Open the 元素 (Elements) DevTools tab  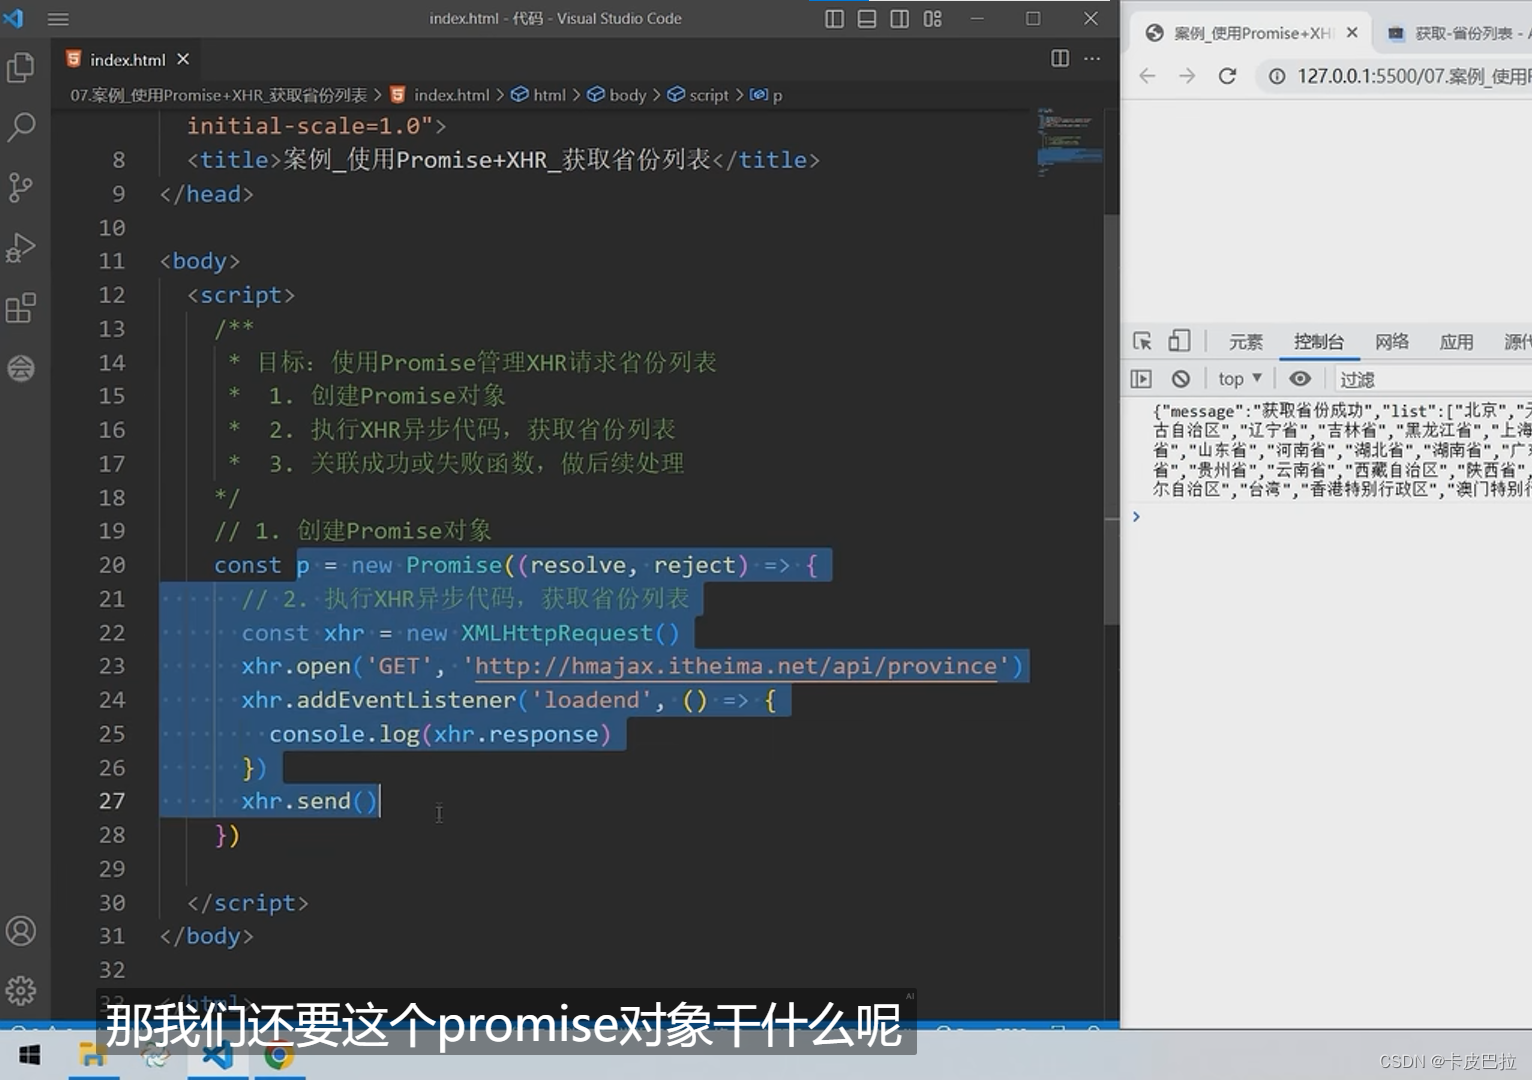(x=1245, y=342)
